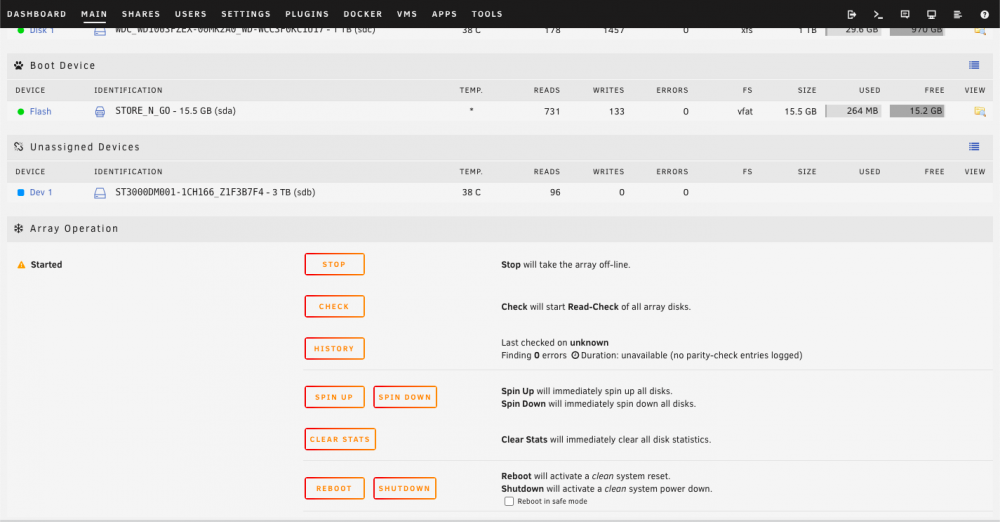Click the ST3000DM001-1CH166_Z1F3B7F4 identification text
This screenshot has width=1000, height=522.
click(215, 192)
